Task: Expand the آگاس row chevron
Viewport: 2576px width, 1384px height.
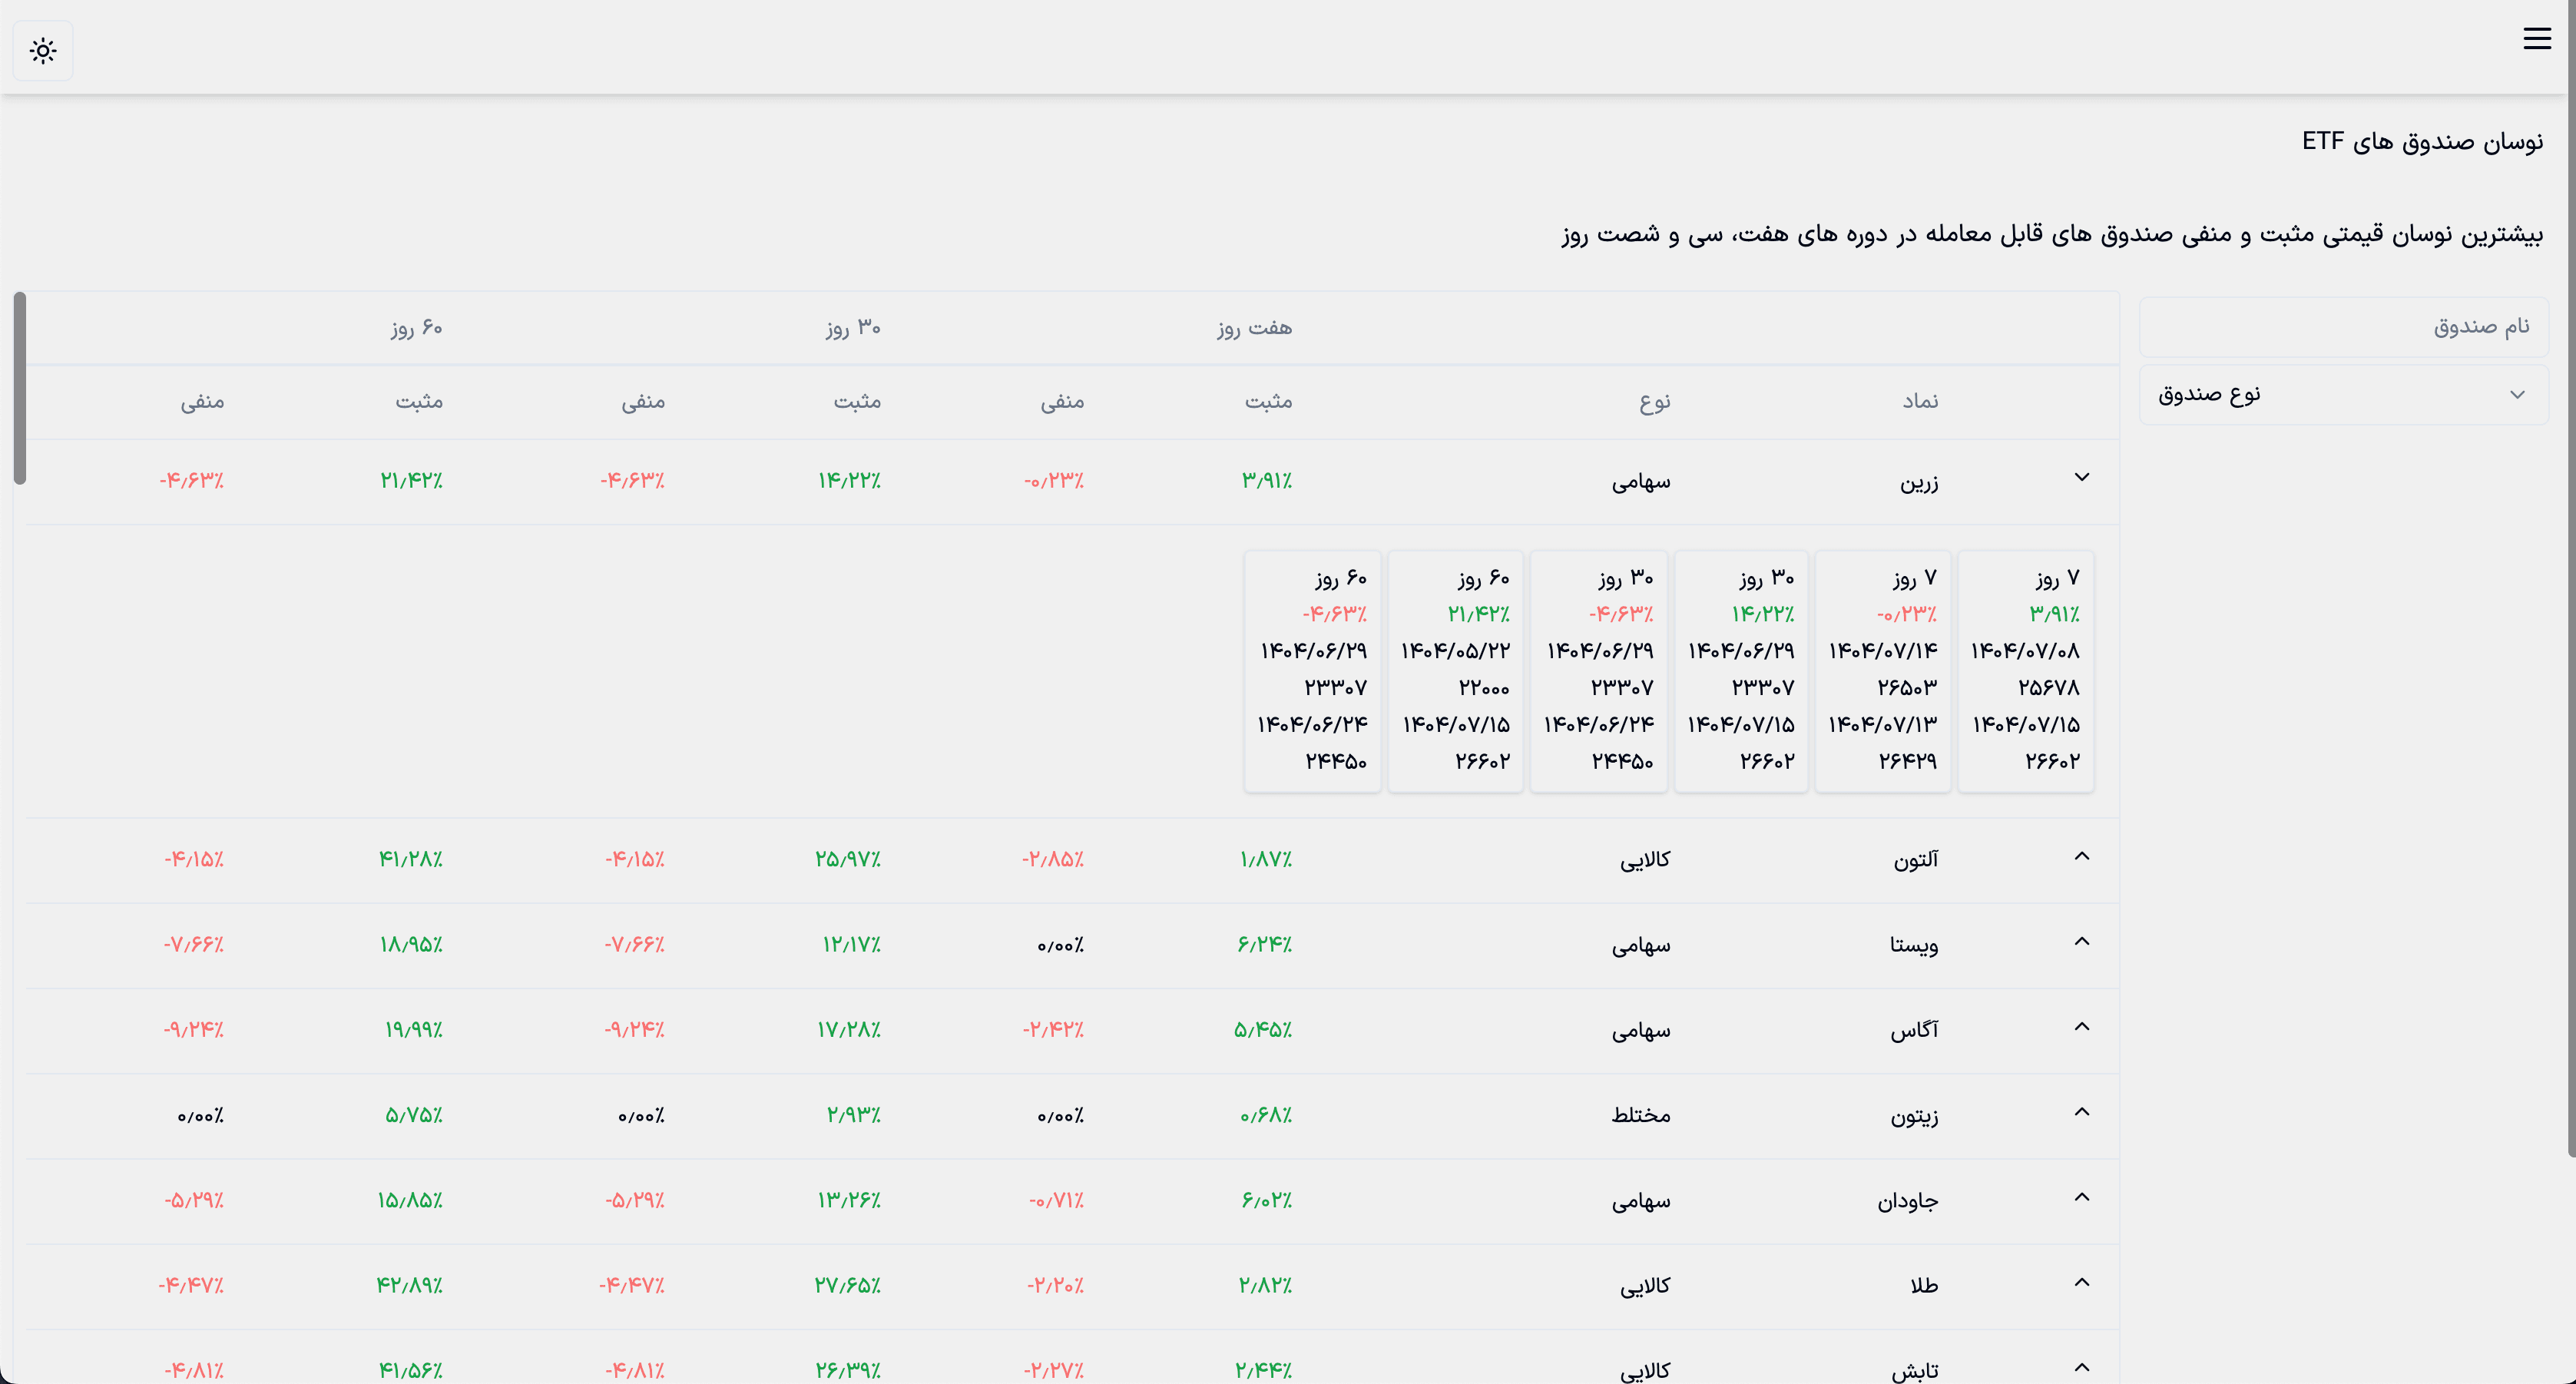Action: click(2081, 1026)
